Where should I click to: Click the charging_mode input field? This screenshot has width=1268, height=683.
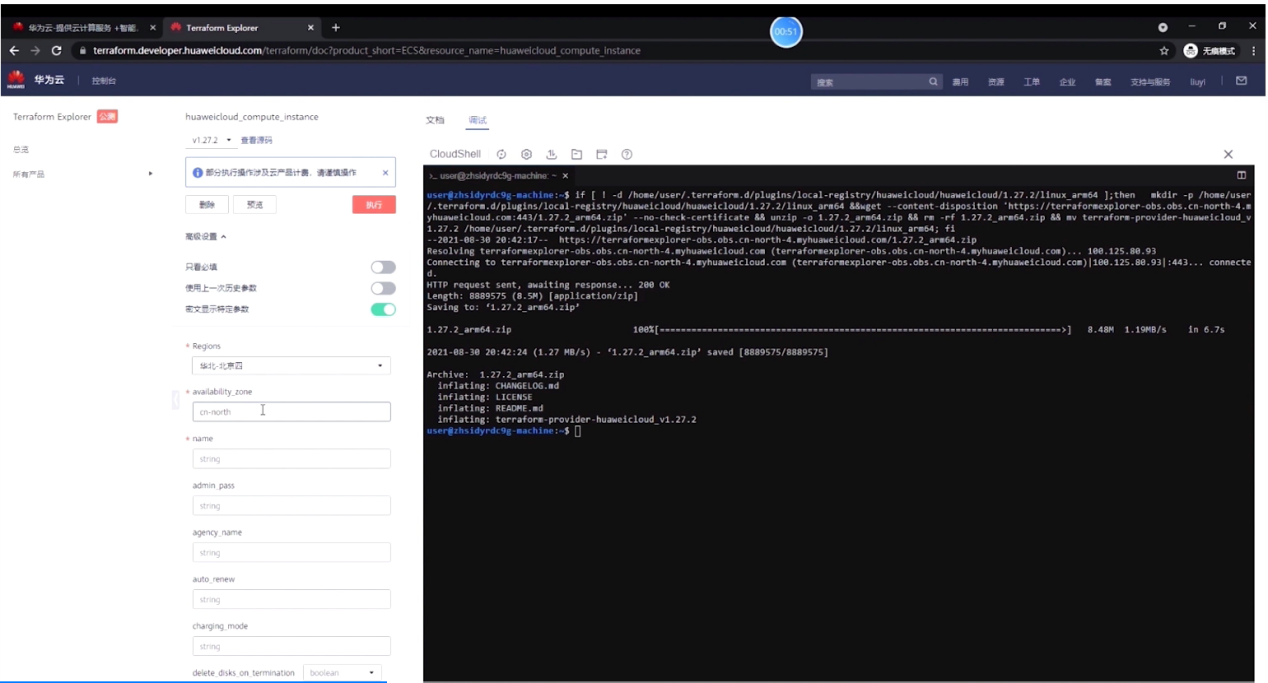(291, 646)
